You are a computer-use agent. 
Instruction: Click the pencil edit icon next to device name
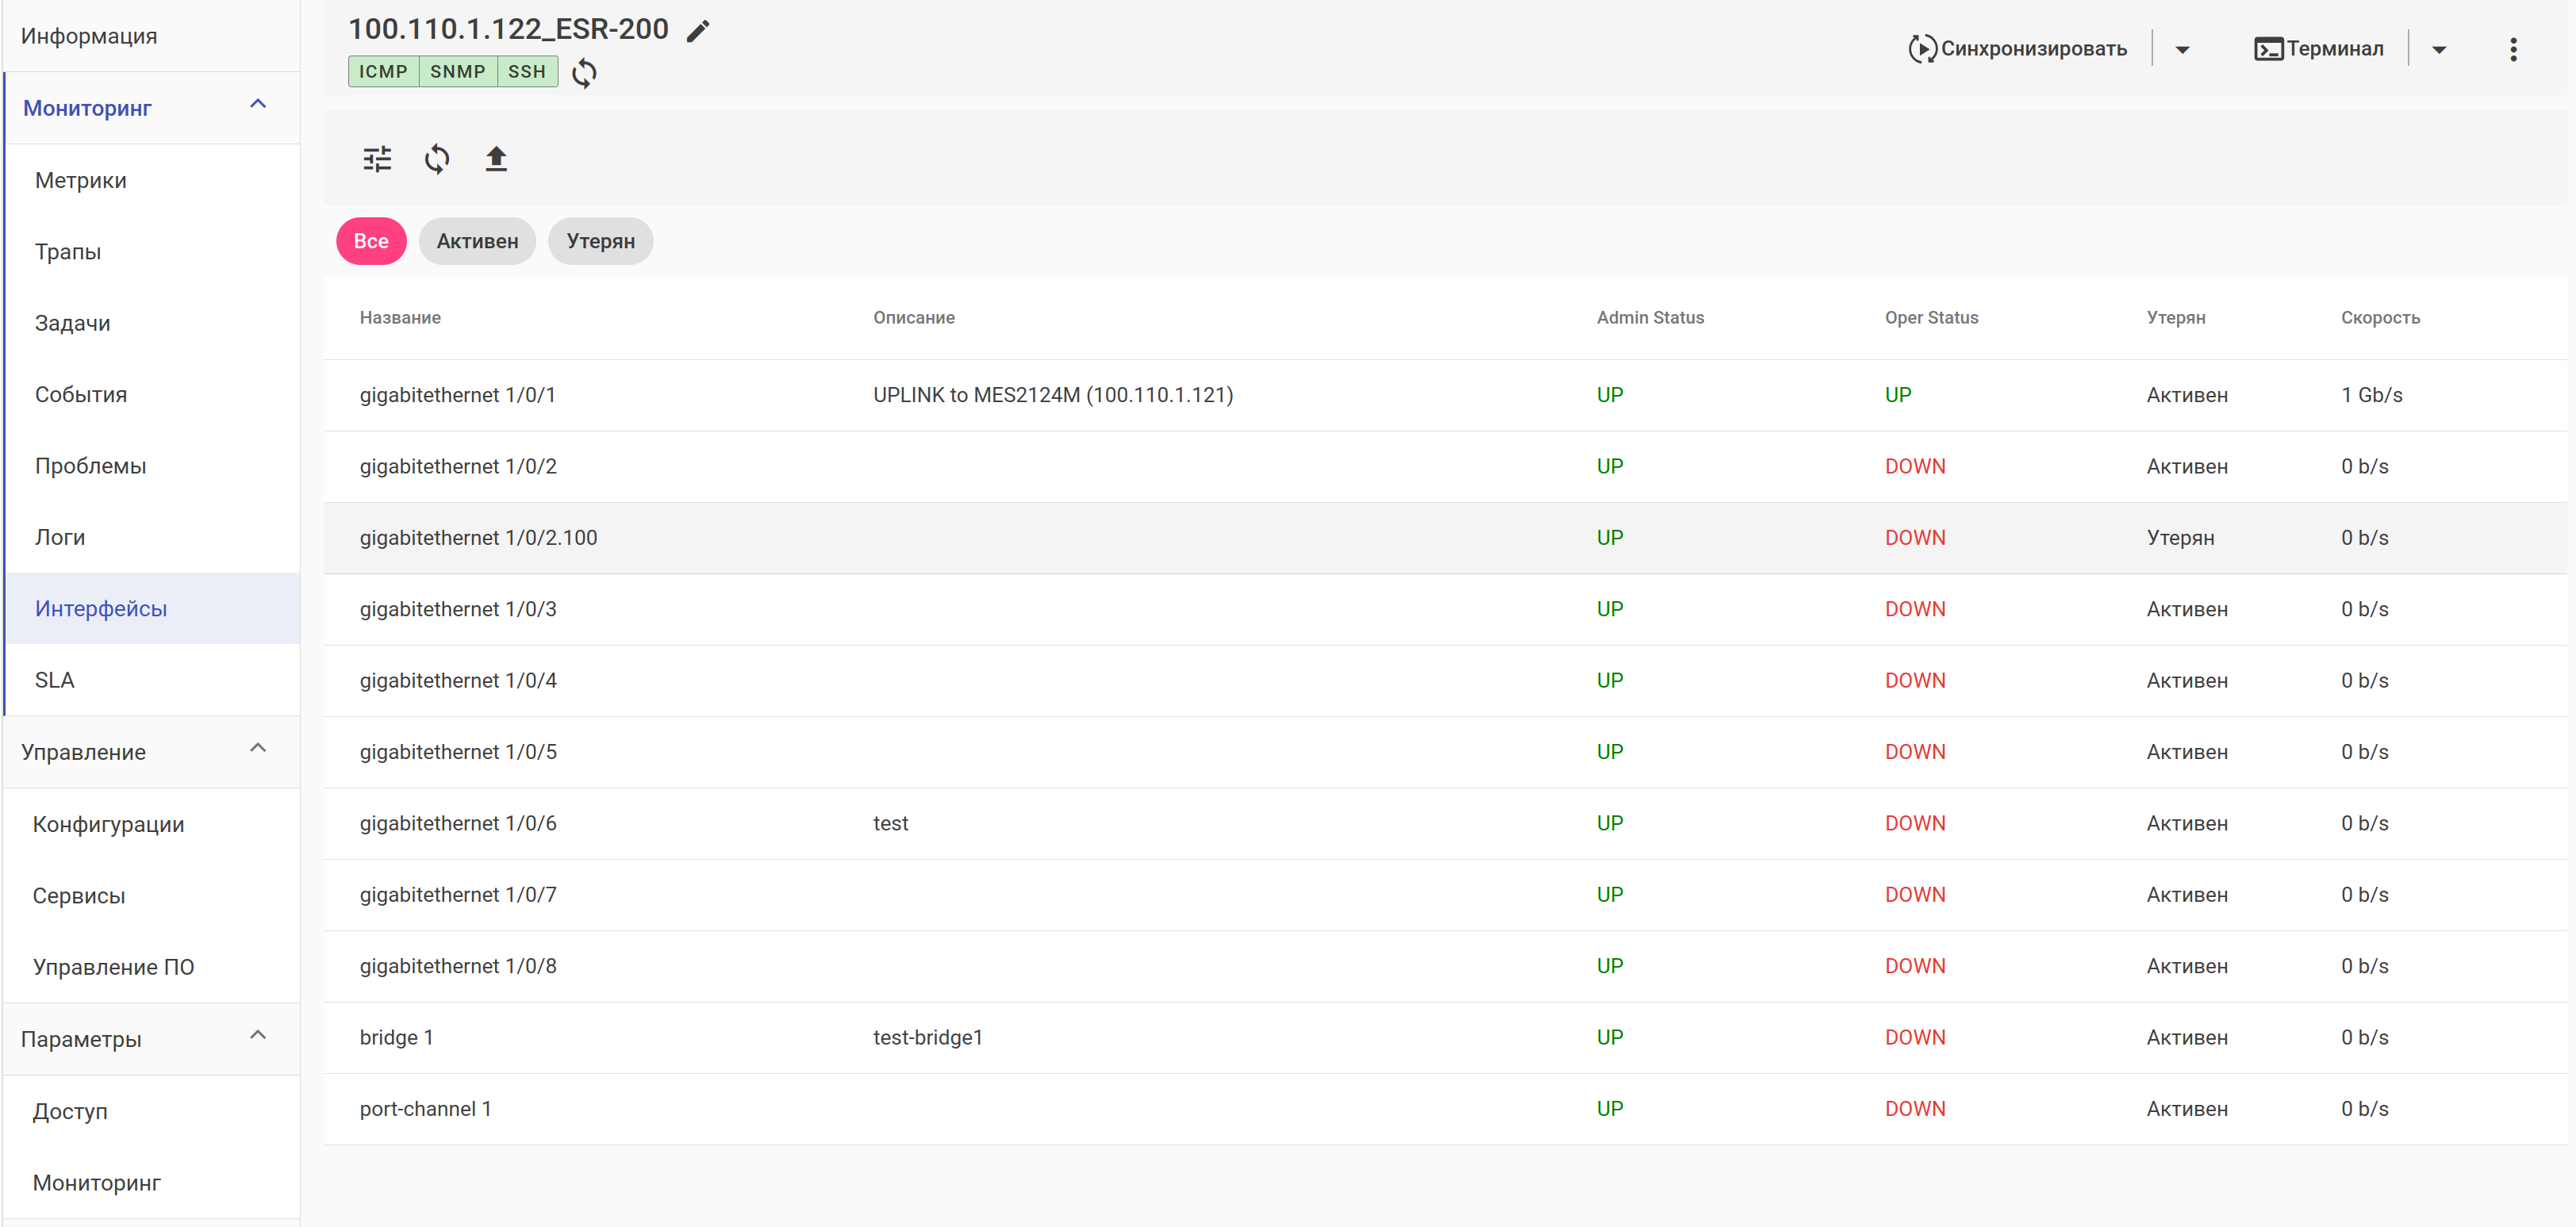[x=697, y=31]
